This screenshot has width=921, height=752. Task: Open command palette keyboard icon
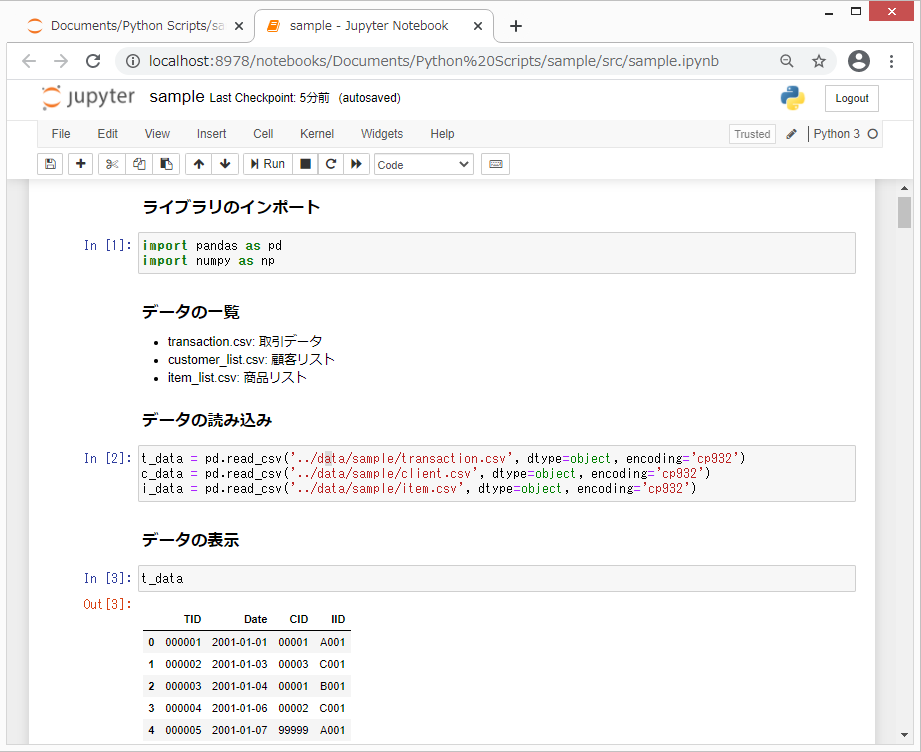click(495, 164)
